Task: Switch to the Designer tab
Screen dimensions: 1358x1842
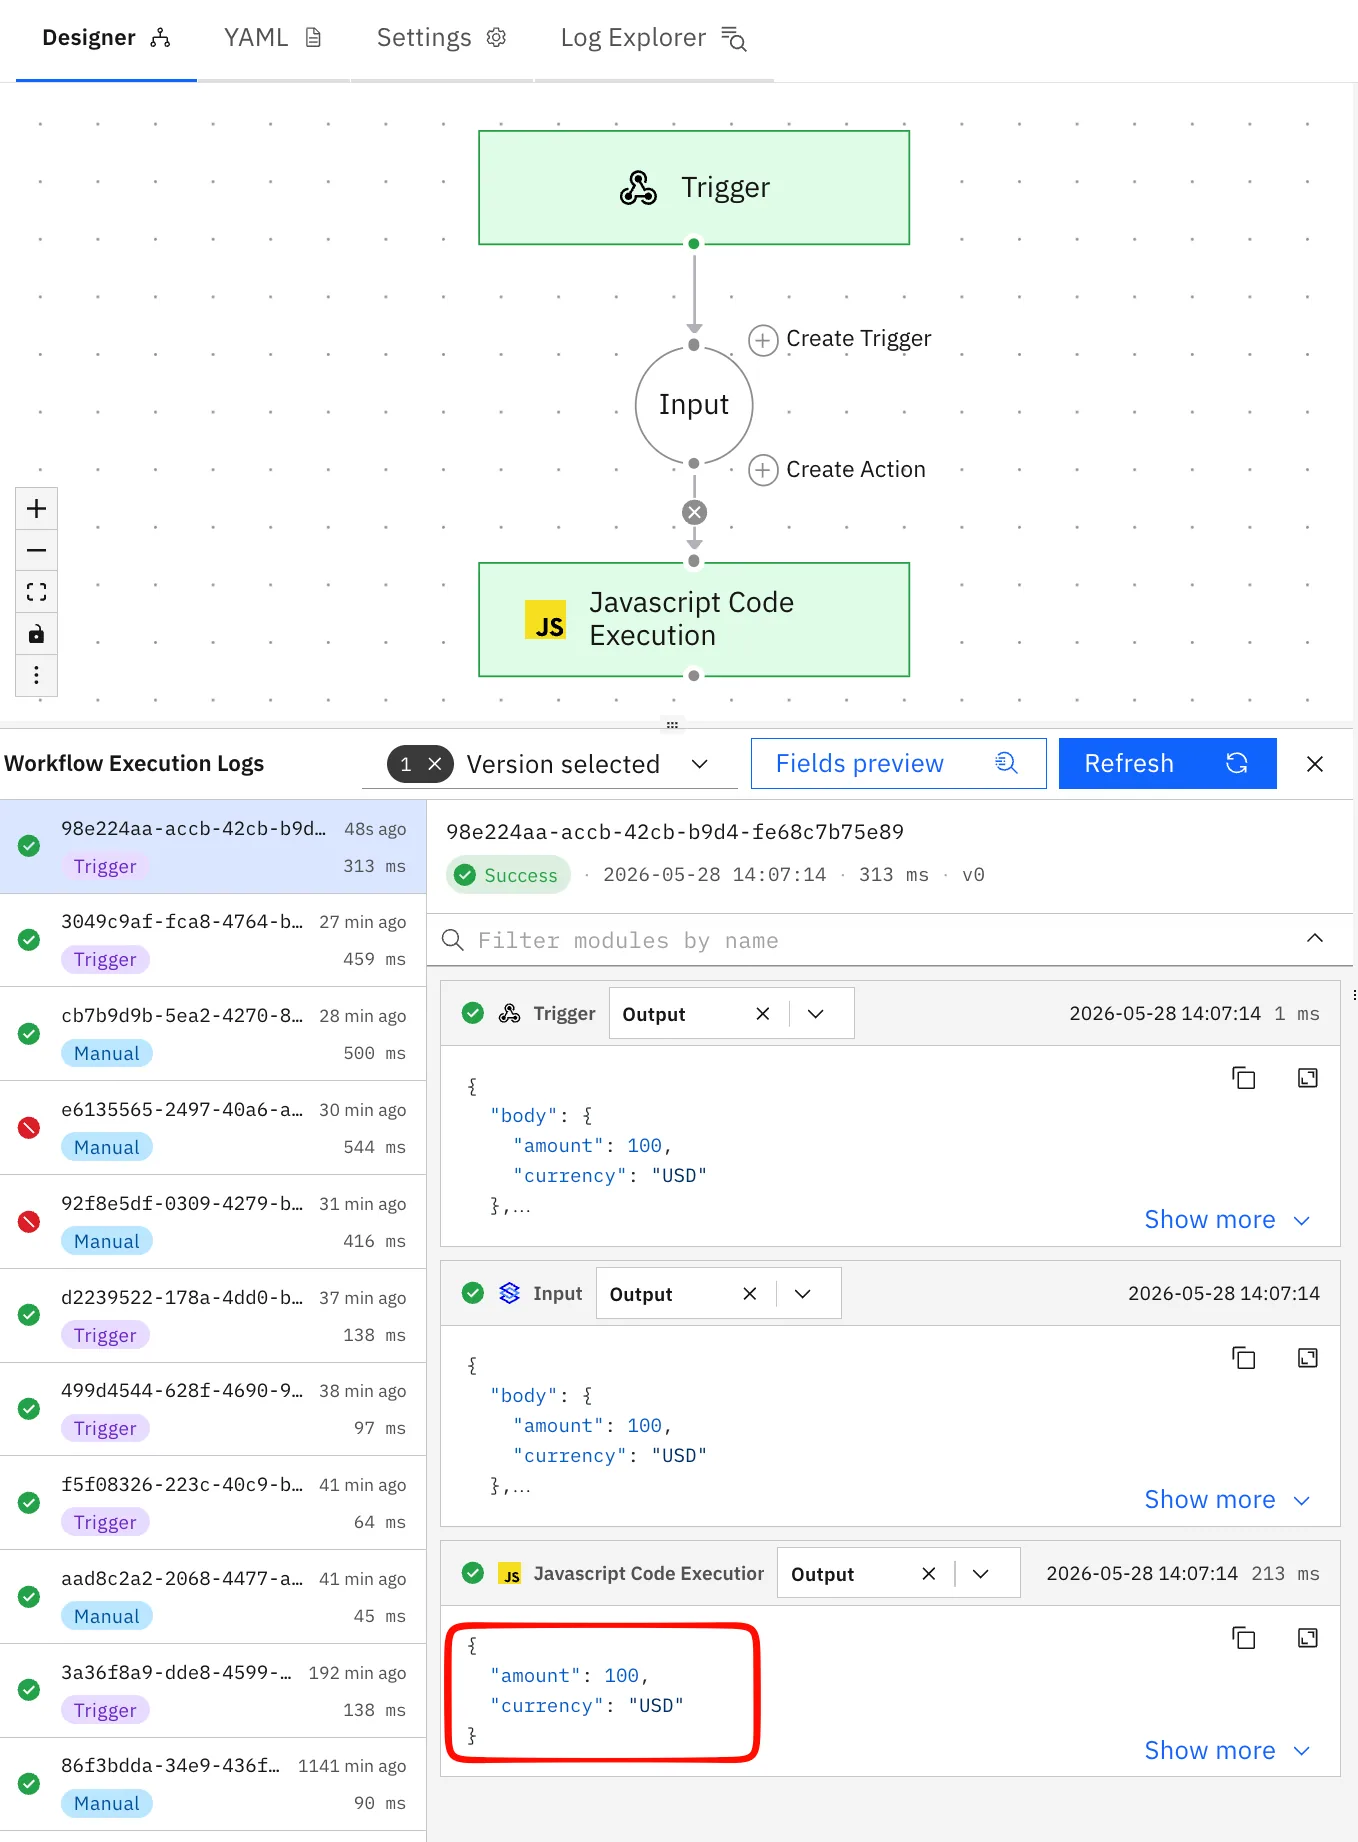Action: point(106,38)
